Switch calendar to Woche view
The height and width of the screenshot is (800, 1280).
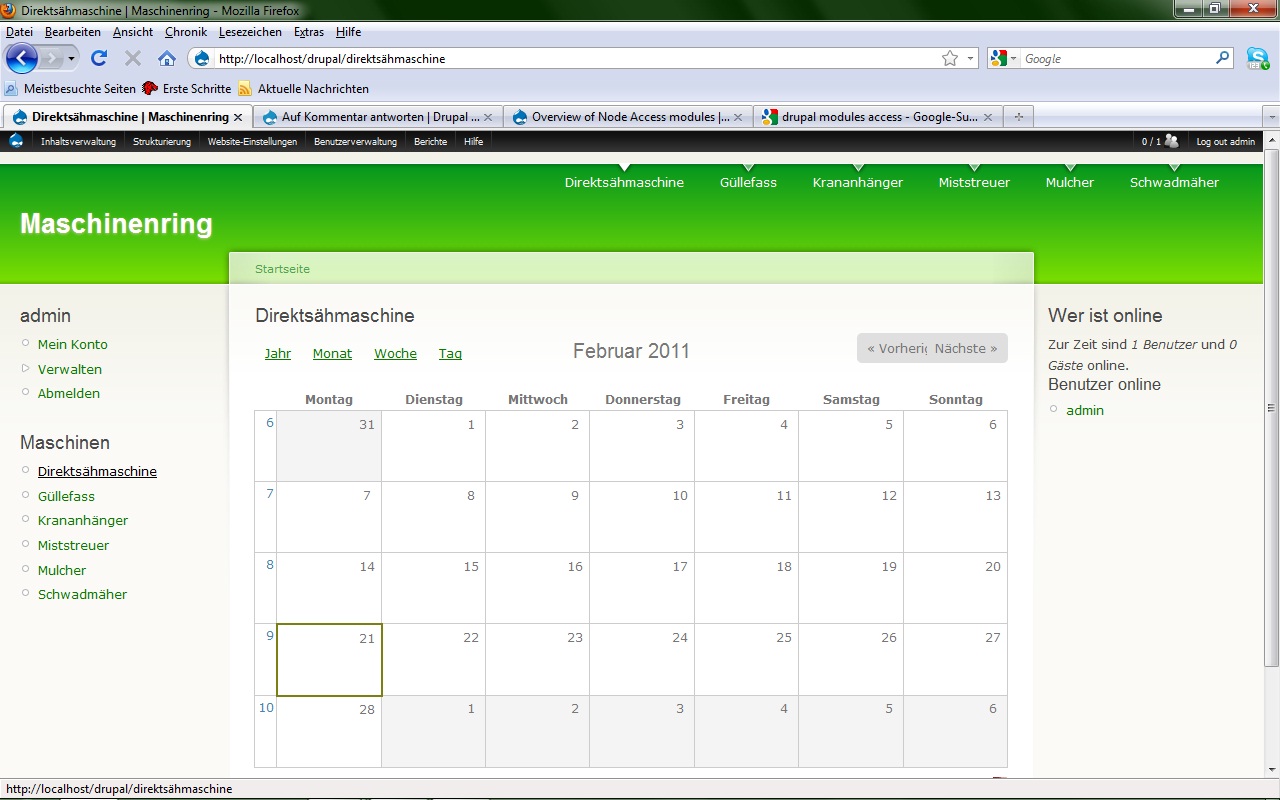click(395, 353)
